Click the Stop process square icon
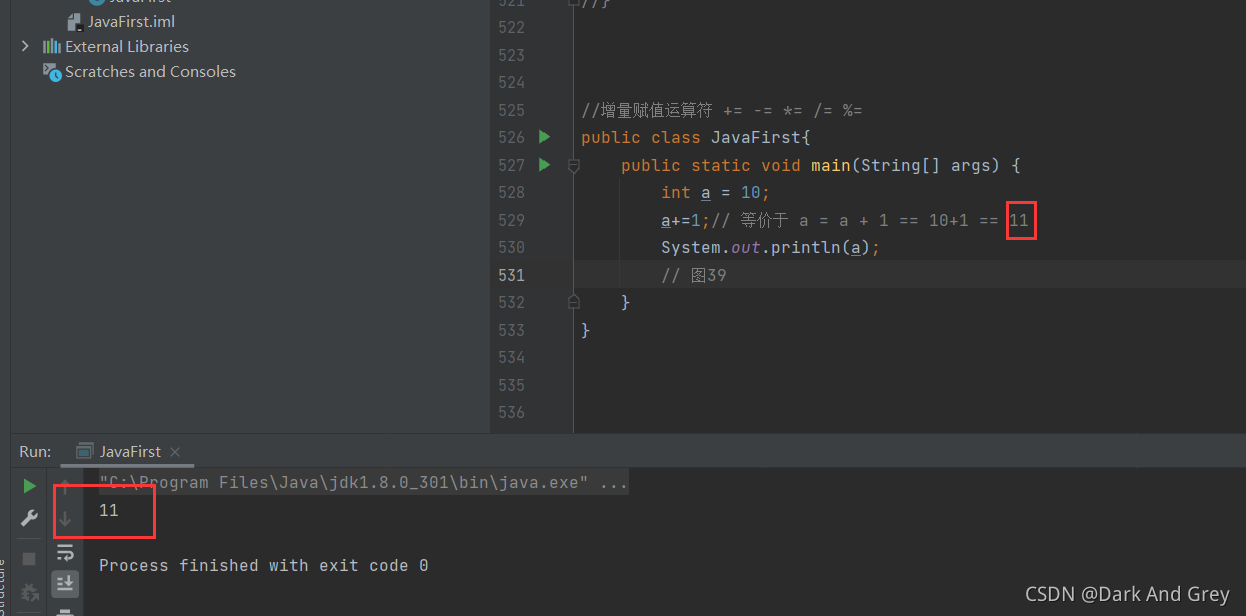 pos(29,558)
